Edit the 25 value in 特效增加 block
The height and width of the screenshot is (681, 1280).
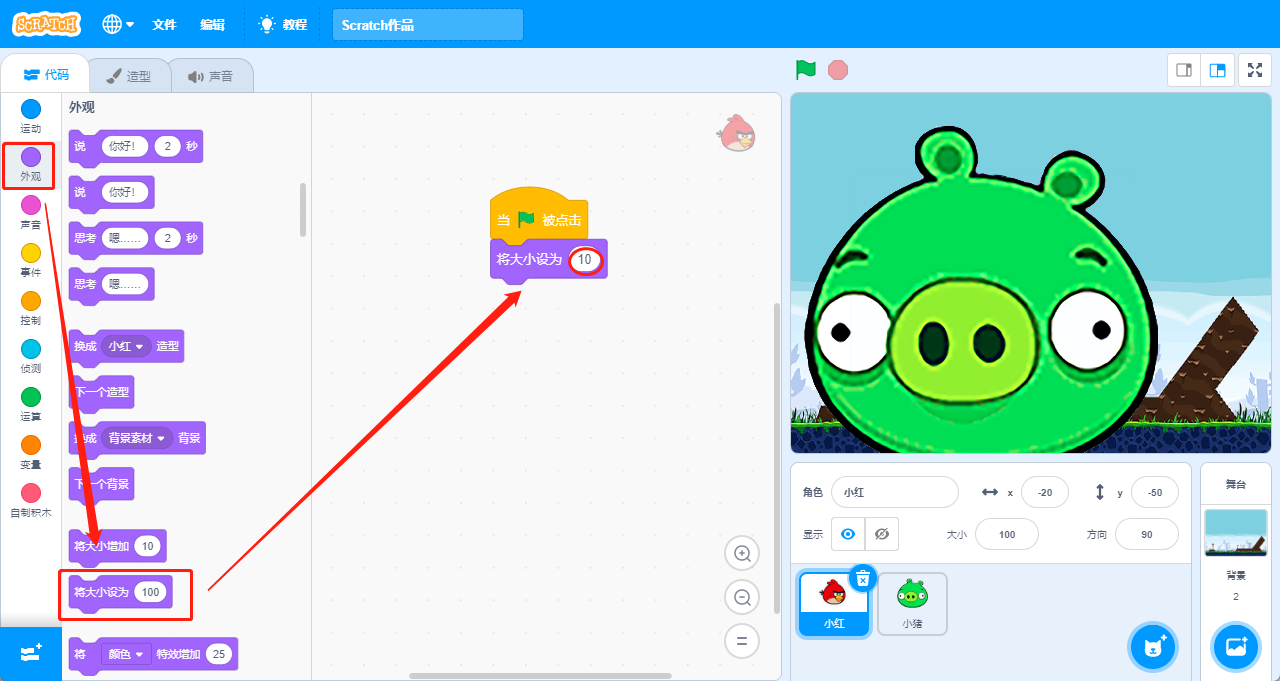(x=219, y=654)
